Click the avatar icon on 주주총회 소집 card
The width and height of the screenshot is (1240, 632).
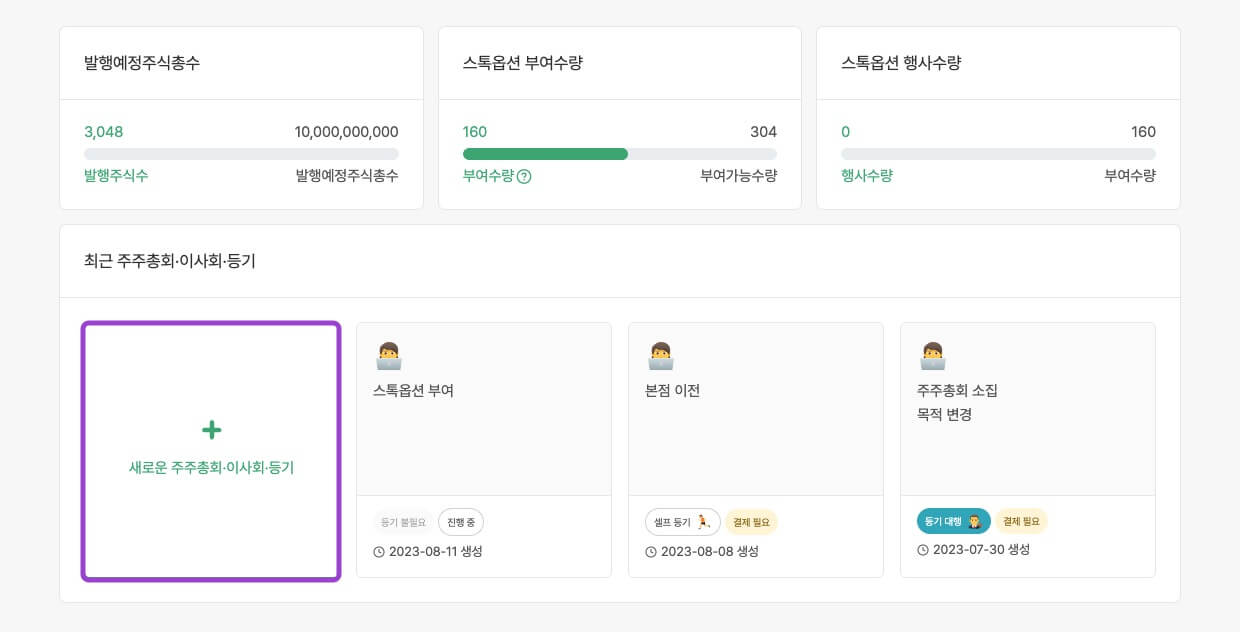932,356
